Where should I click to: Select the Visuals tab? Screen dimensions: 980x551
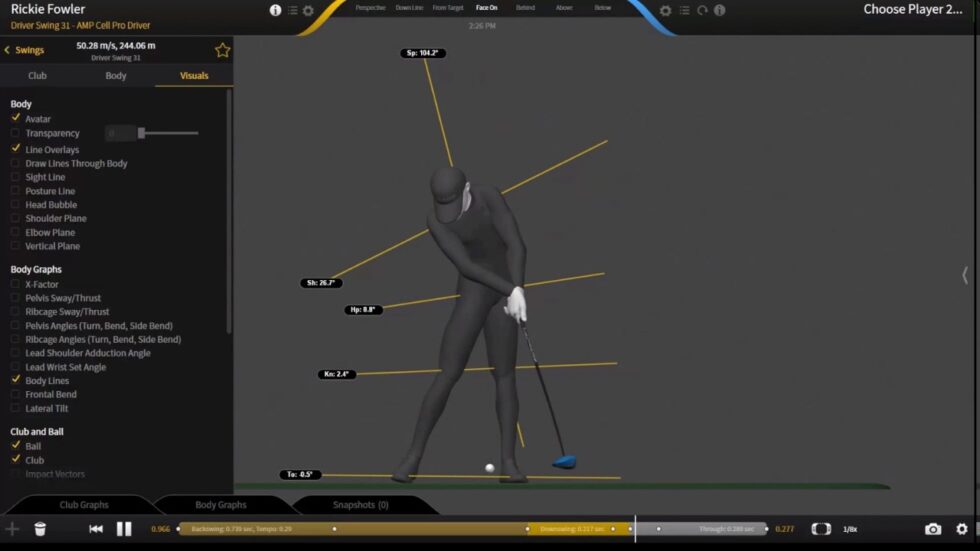(194, 76)
